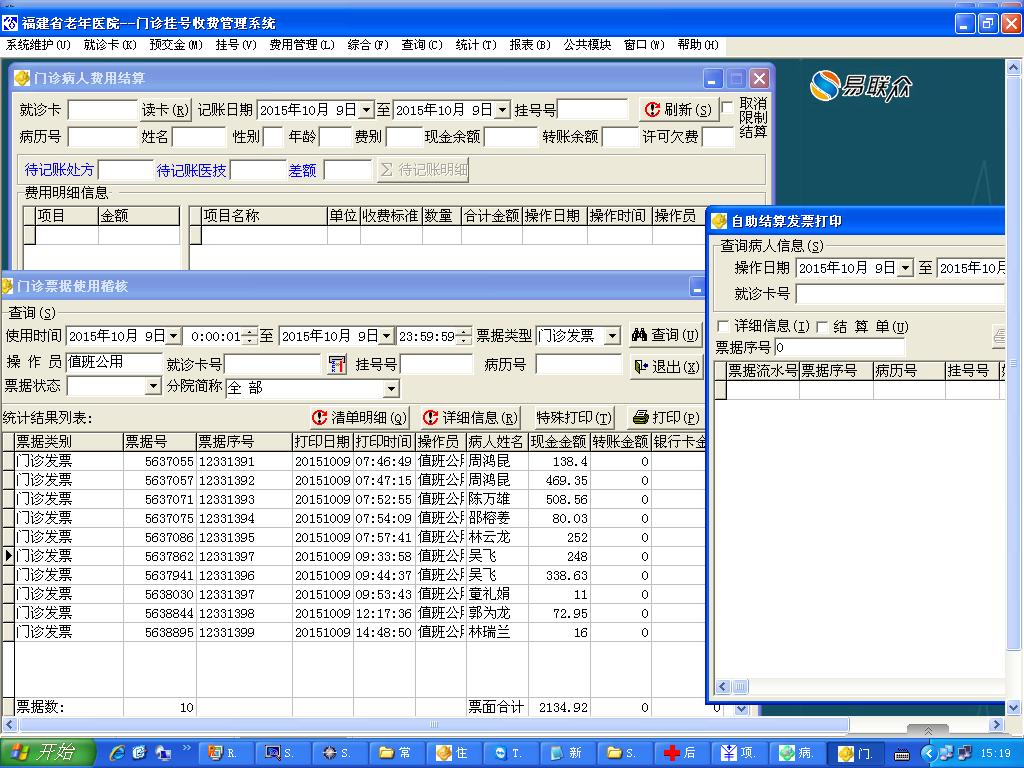
Task: Click the 待记账处方 link
Action: pyautogui.click(x=59, y=170)
